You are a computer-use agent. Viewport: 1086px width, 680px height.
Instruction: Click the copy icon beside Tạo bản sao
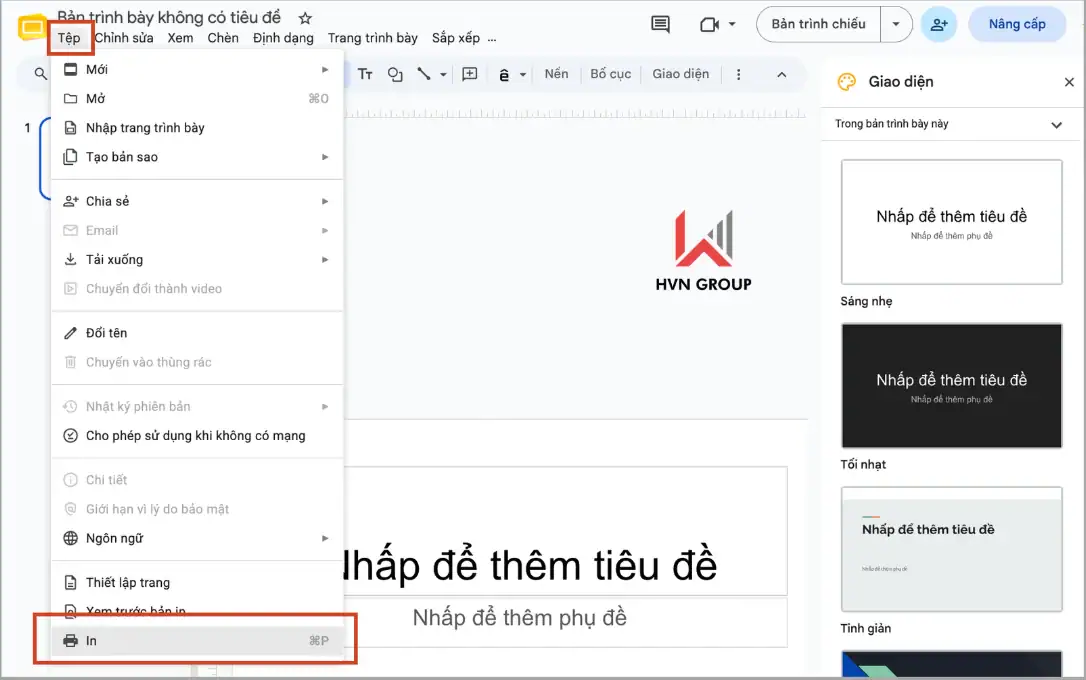pos(71,157)
